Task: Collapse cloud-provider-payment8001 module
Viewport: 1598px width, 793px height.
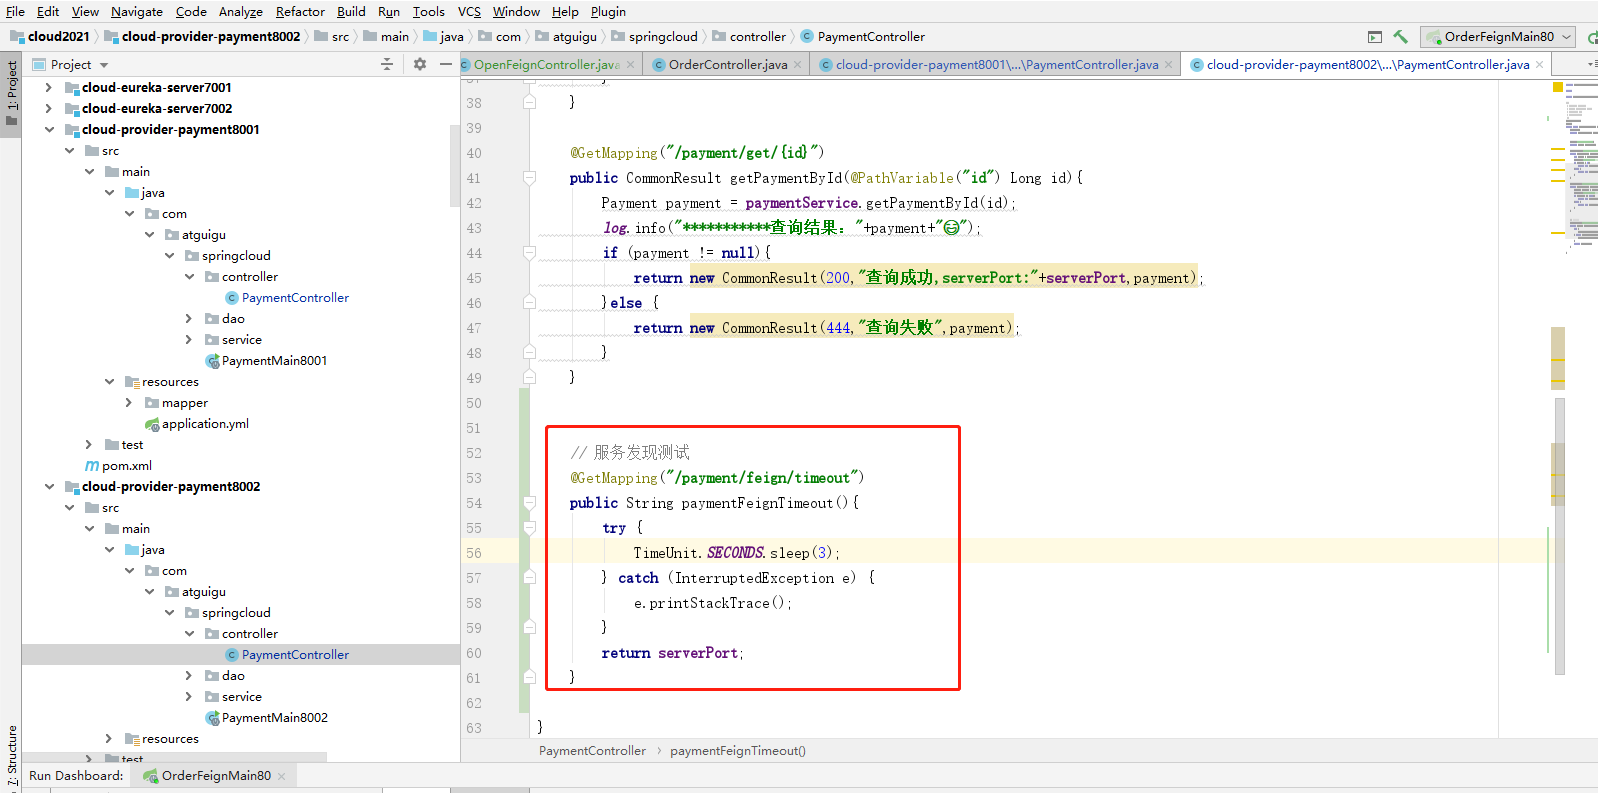Action: [48, 129]
